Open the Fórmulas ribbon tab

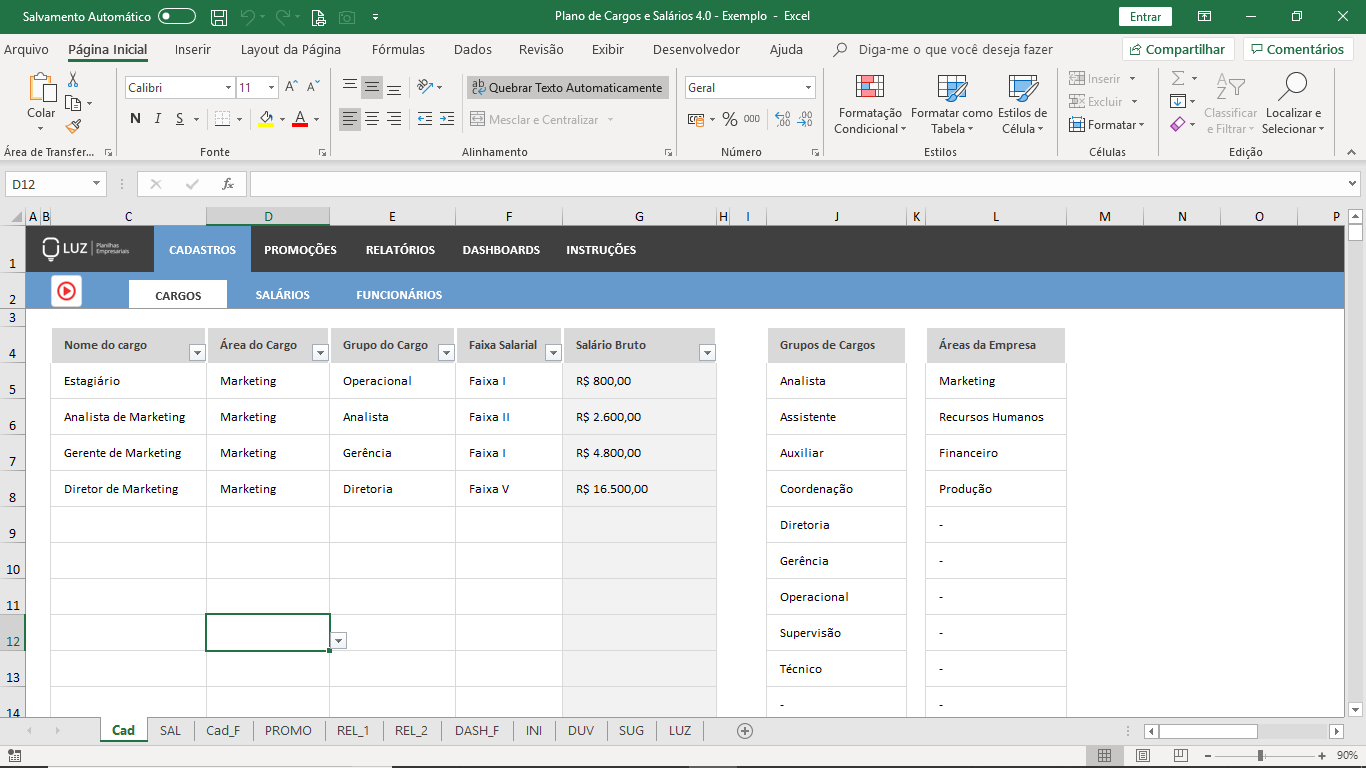click(398, 49)
